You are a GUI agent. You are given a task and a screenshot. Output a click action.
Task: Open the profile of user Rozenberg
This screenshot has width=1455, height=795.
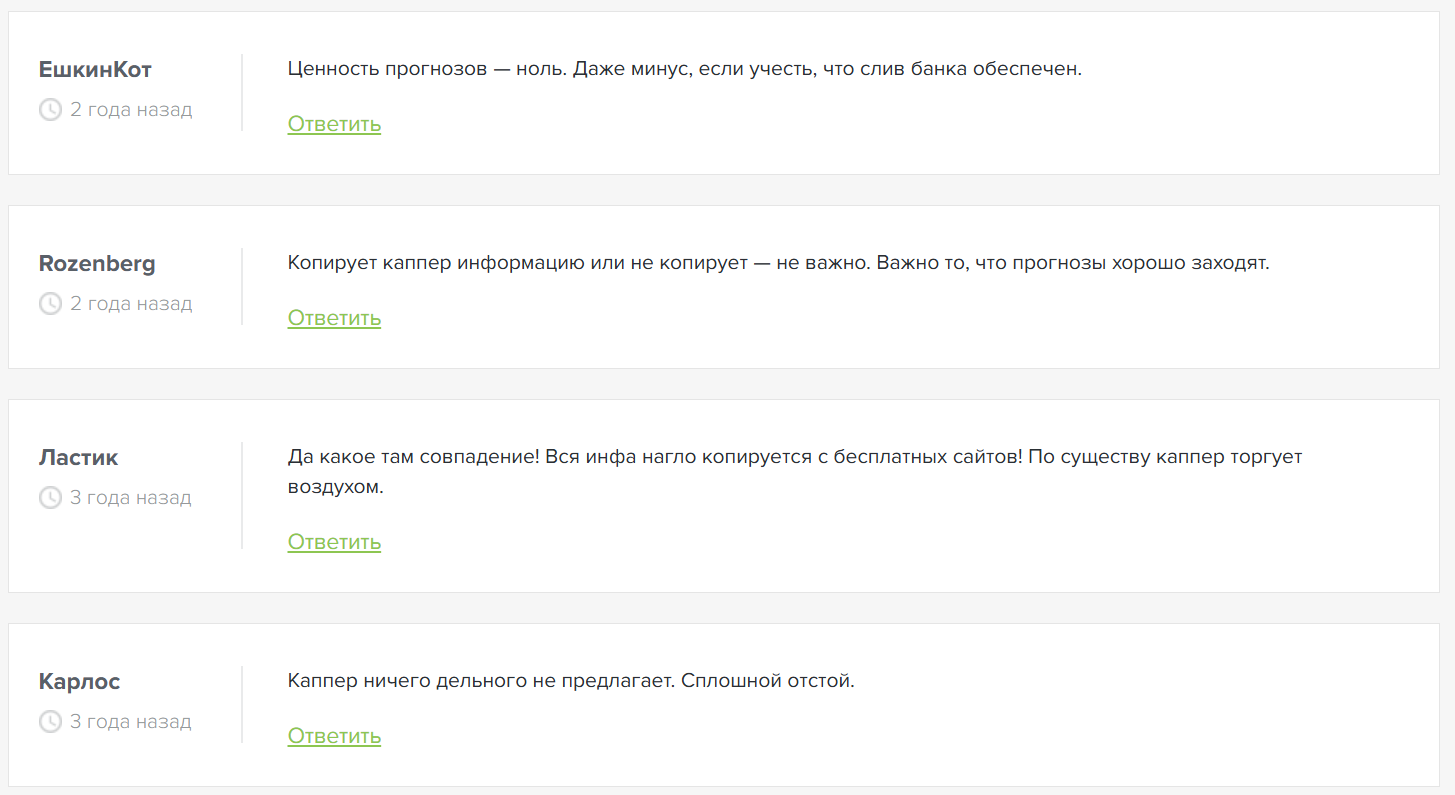point(97,263)
